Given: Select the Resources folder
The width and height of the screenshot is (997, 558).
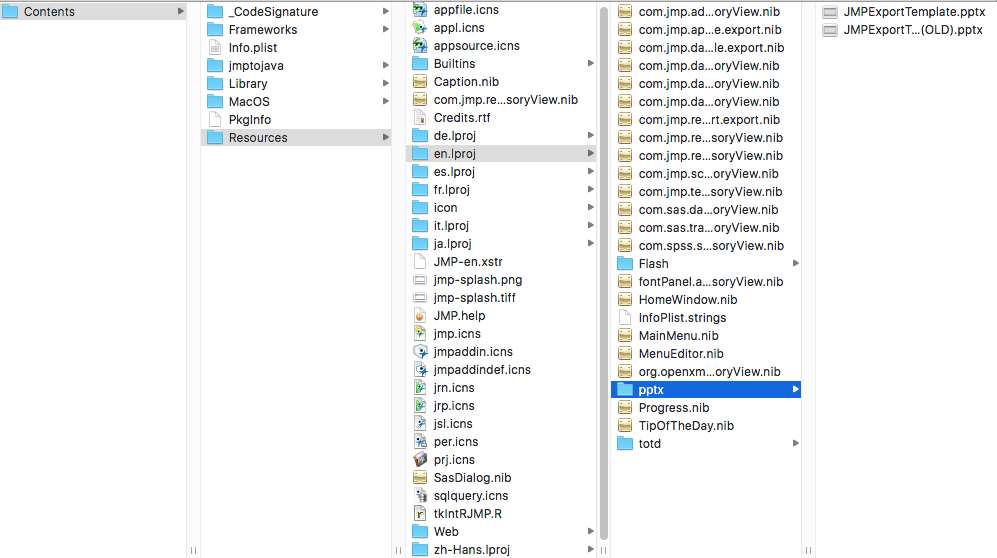Looking at the screenshot, I should coord(296,137).
